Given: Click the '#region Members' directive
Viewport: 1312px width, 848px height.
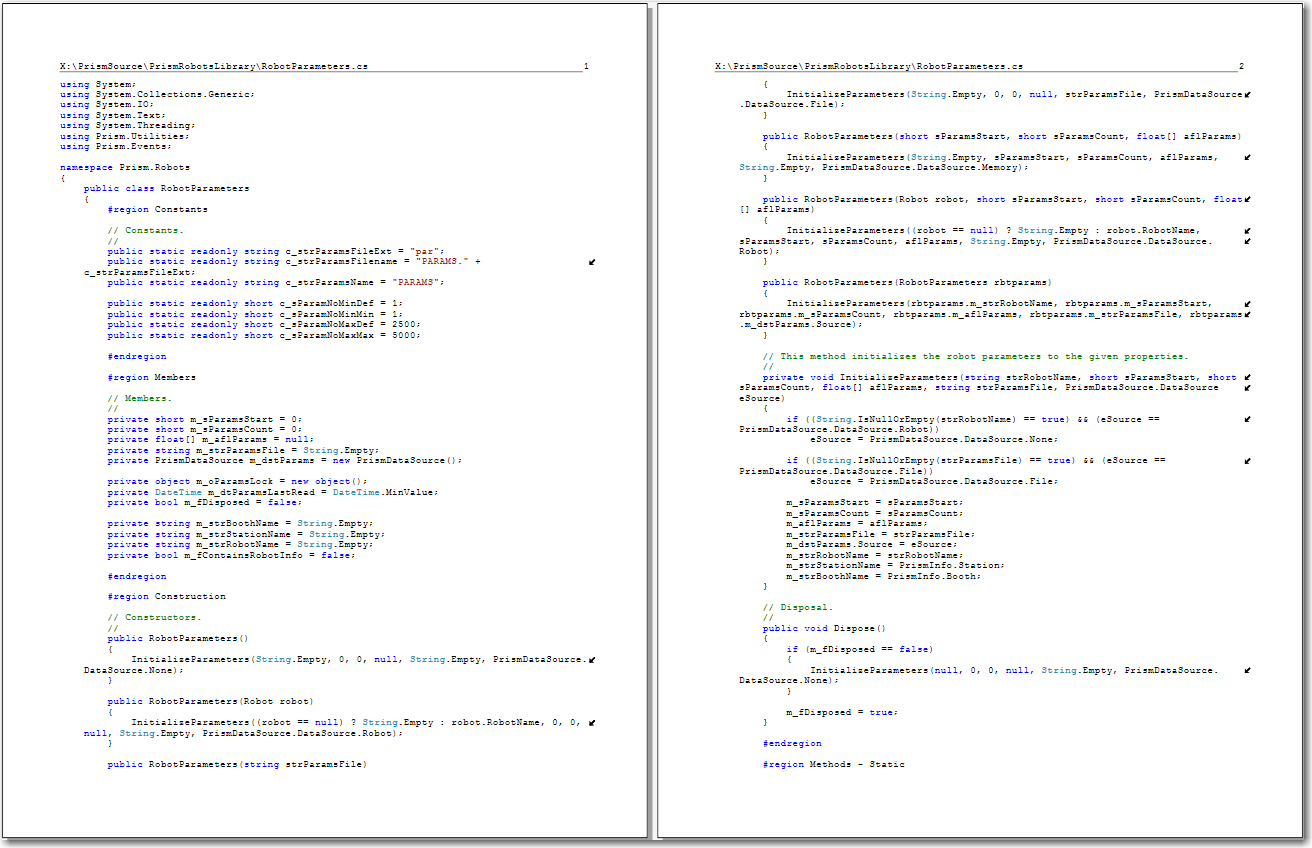Looking at the screenshot, I should 152,377.
